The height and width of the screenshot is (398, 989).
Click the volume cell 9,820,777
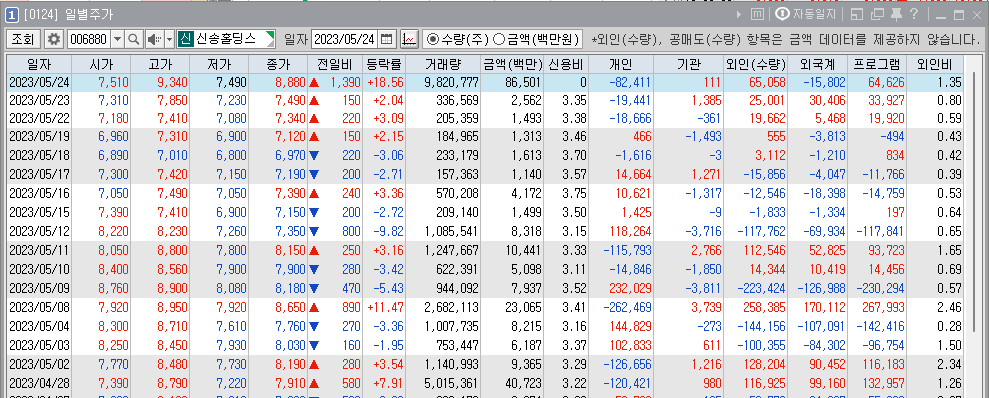443,83
